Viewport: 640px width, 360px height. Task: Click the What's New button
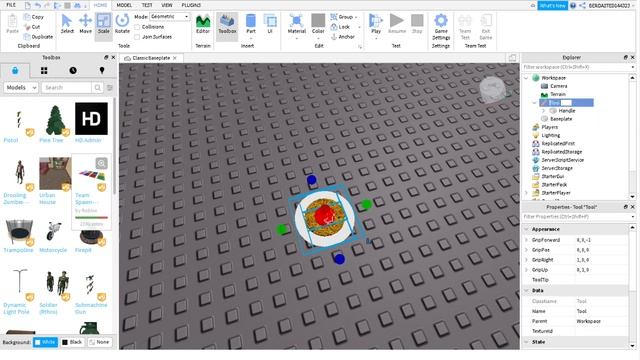point(552,5)
